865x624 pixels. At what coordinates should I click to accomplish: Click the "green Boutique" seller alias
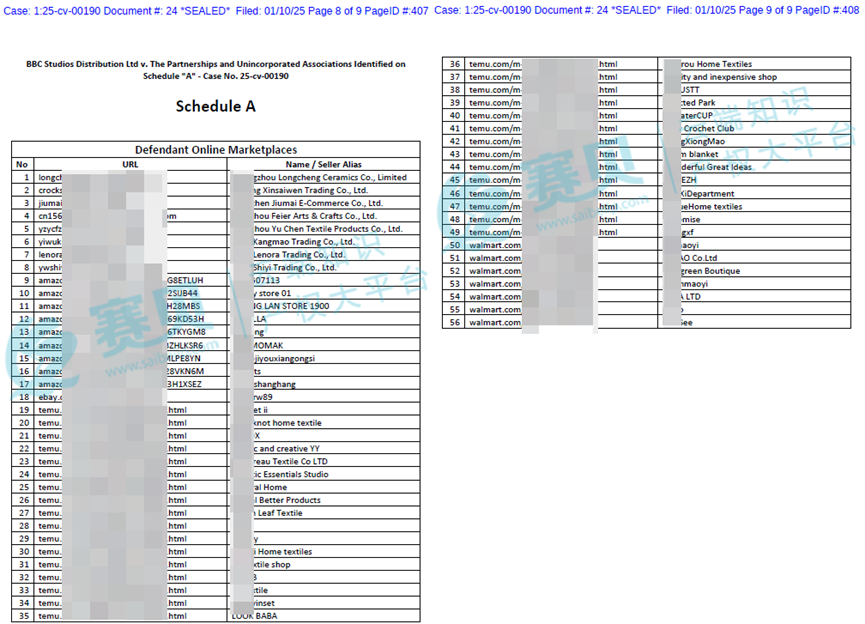click(710, 271)
